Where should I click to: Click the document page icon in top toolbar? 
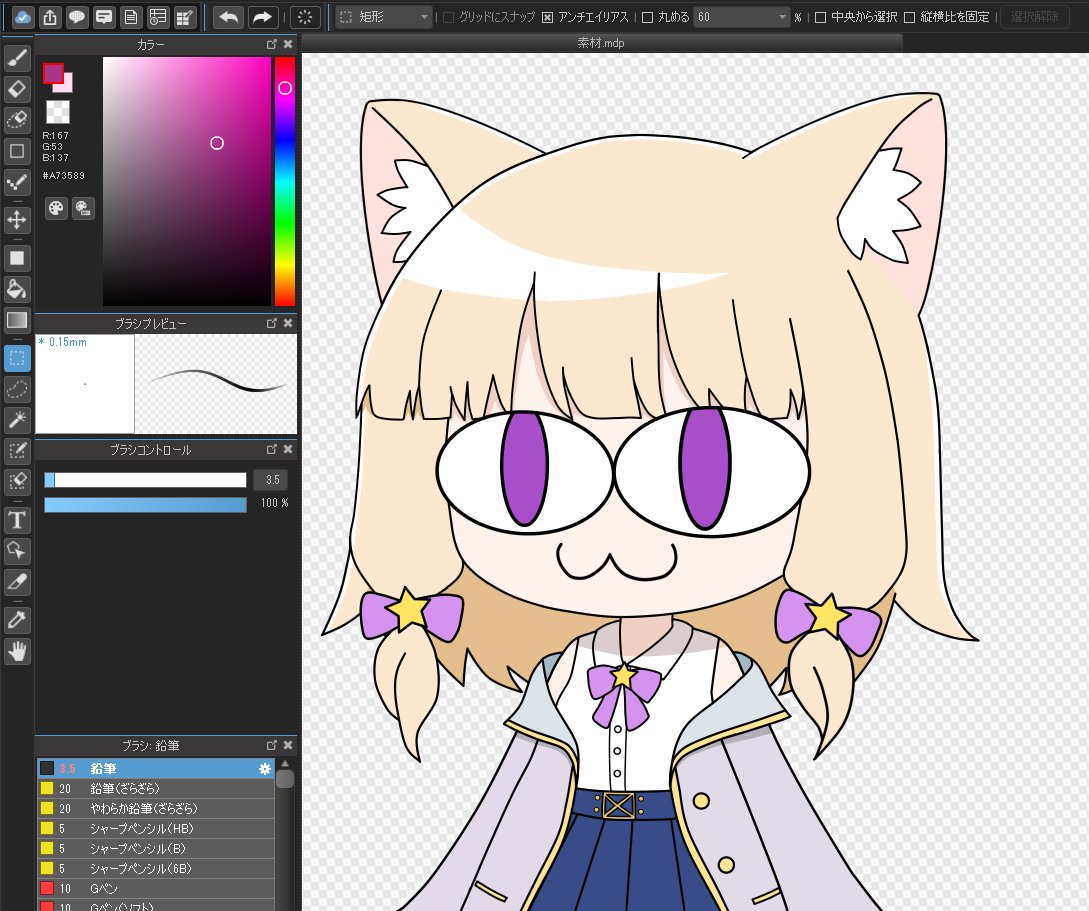pyautogui.click(x=131, y=17)
